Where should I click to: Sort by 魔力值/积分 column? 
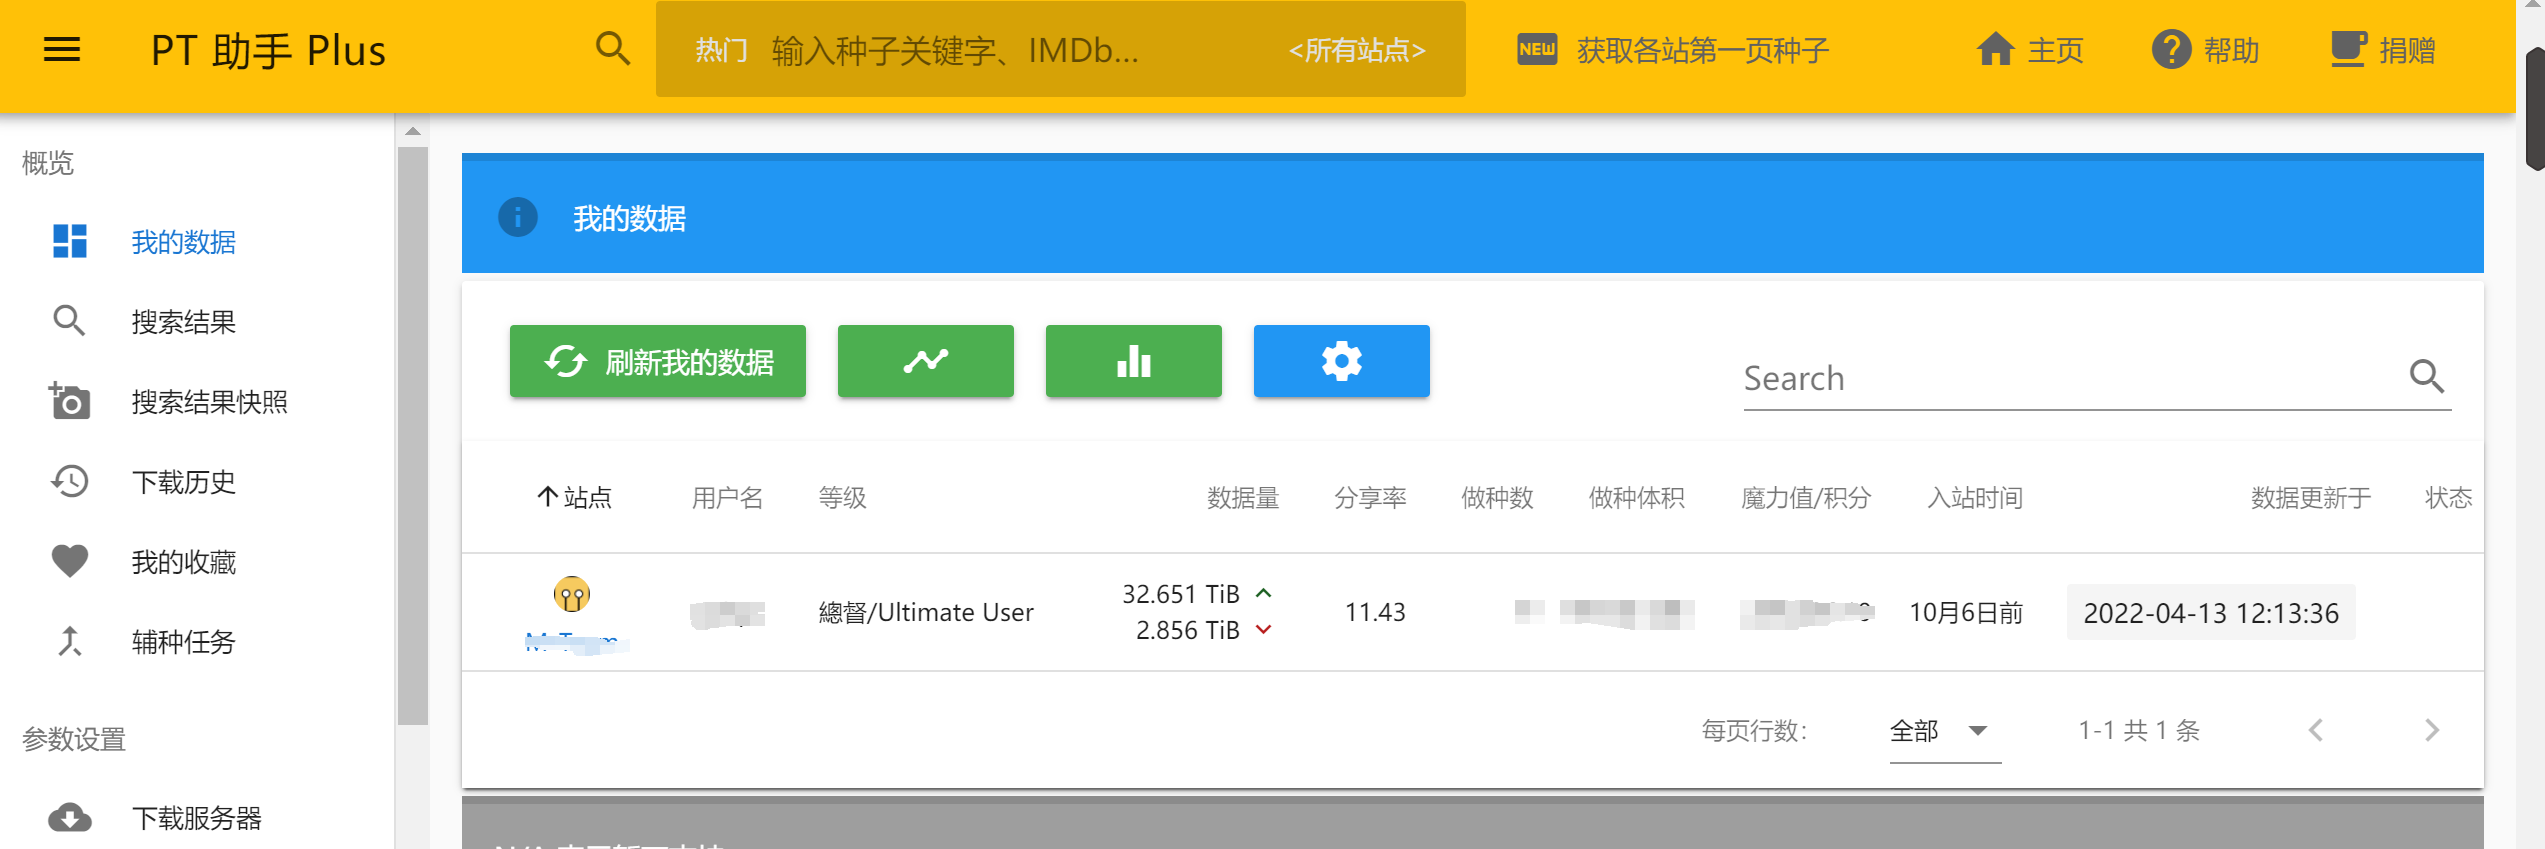[1806, 497]
